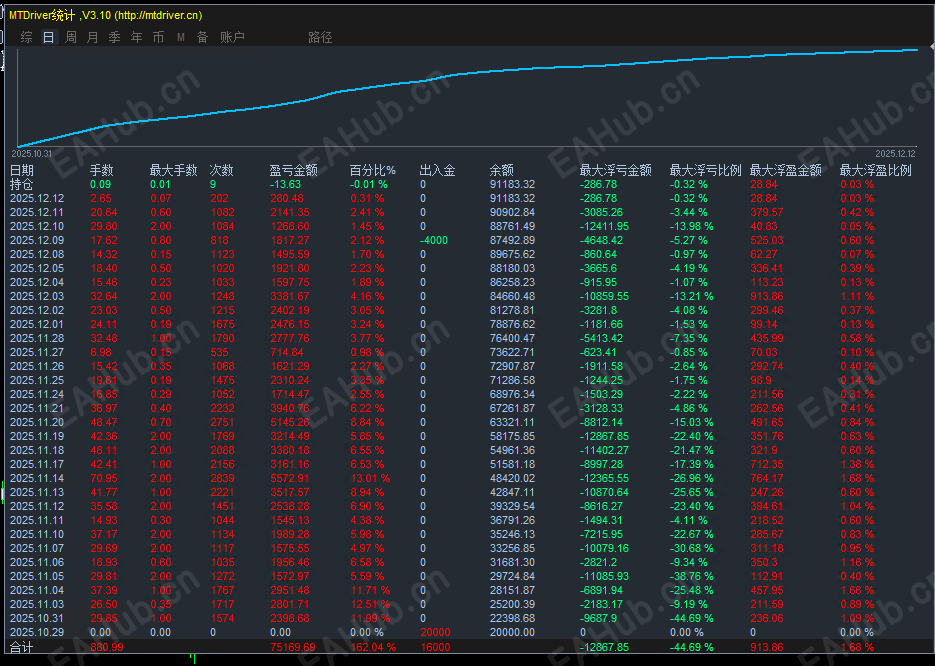This screenshot has height=666, width=935.
Task: Click the 最大浮亏比例 column header
Action: click(x=705, y=171)
